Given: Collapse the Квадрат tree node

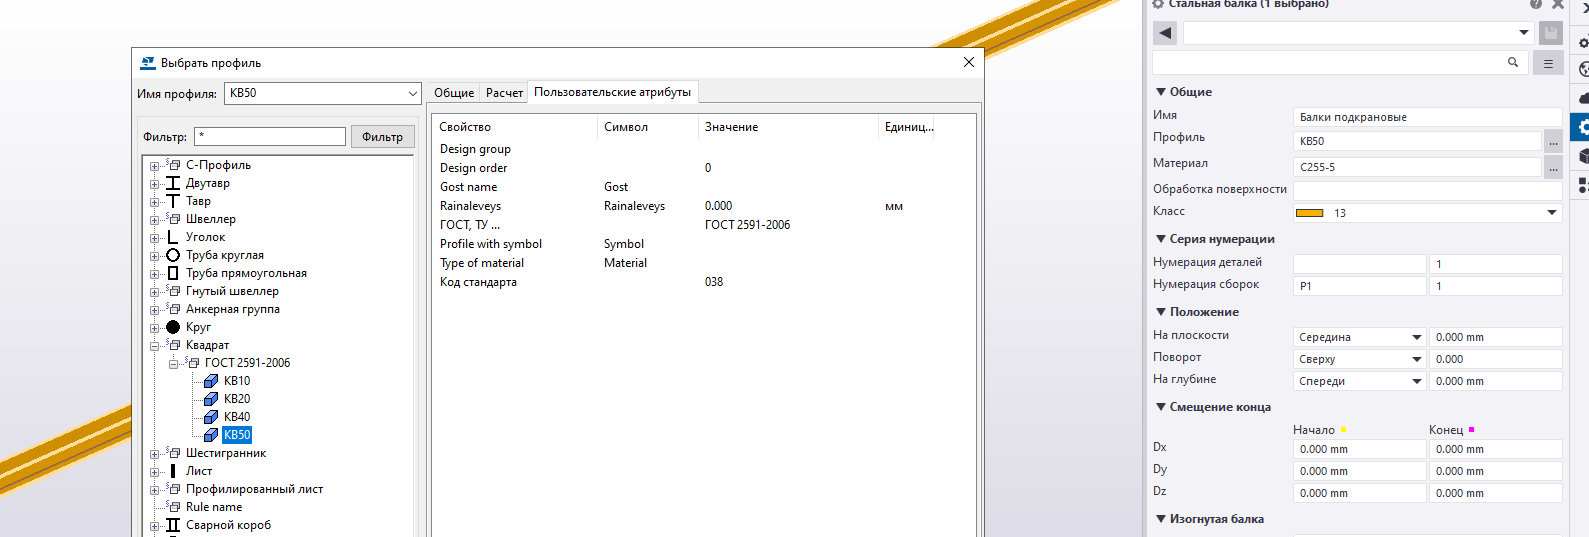Looking at the screenshot, I should [x=155, y=346].
